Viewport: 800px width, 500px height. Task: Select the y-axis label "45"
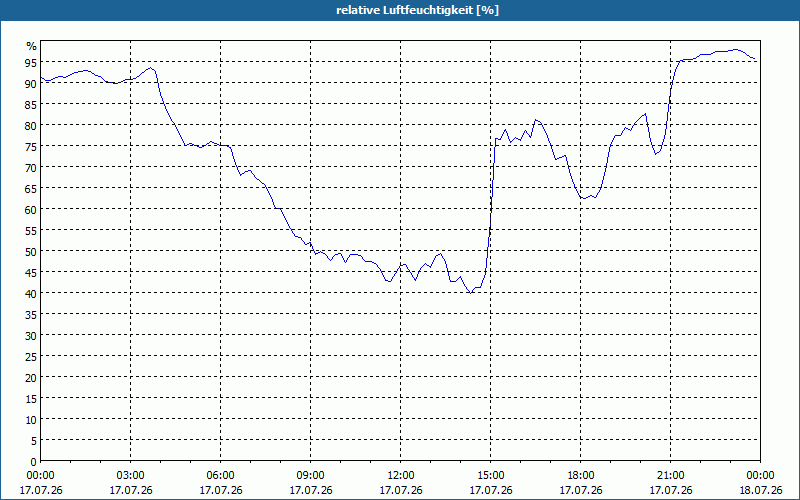point(31,272)
